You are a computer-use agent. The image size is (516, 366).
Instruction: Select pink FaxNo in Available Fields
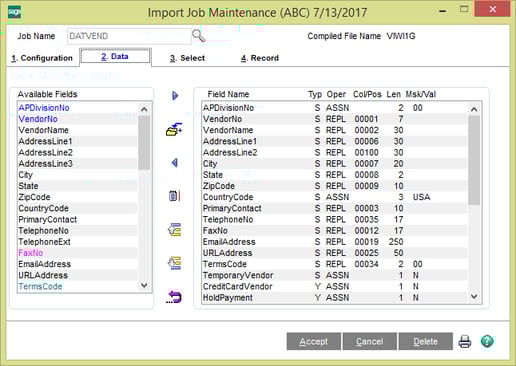pyautogui.click(x=78, y=253)
